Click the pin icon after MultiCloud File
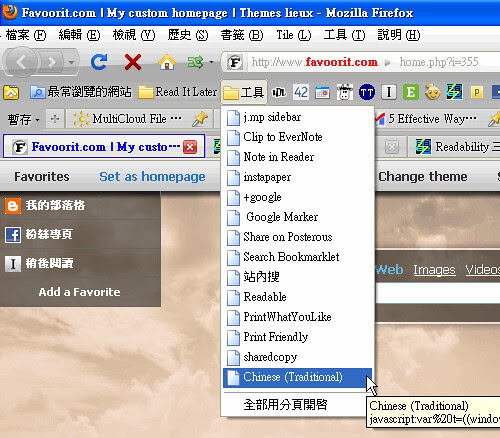 [200, 119]
